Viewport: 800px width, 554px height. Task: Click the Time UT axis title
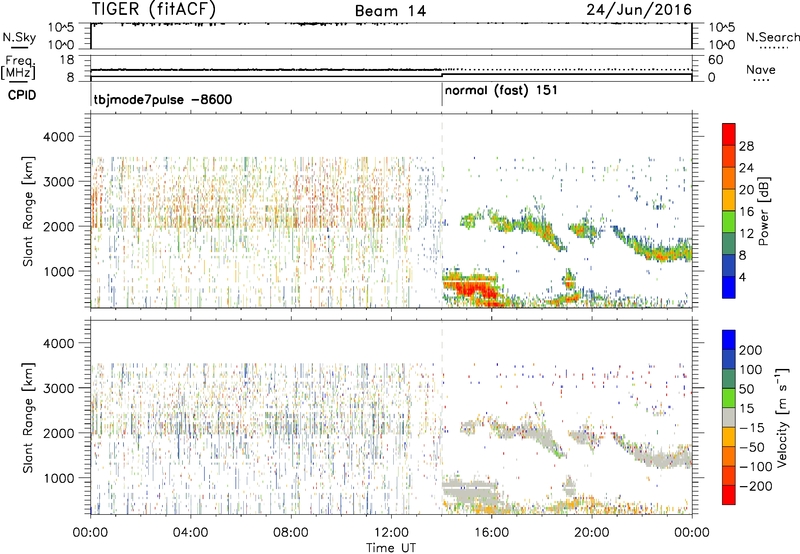pyautogui.click(x=391, y=548)
